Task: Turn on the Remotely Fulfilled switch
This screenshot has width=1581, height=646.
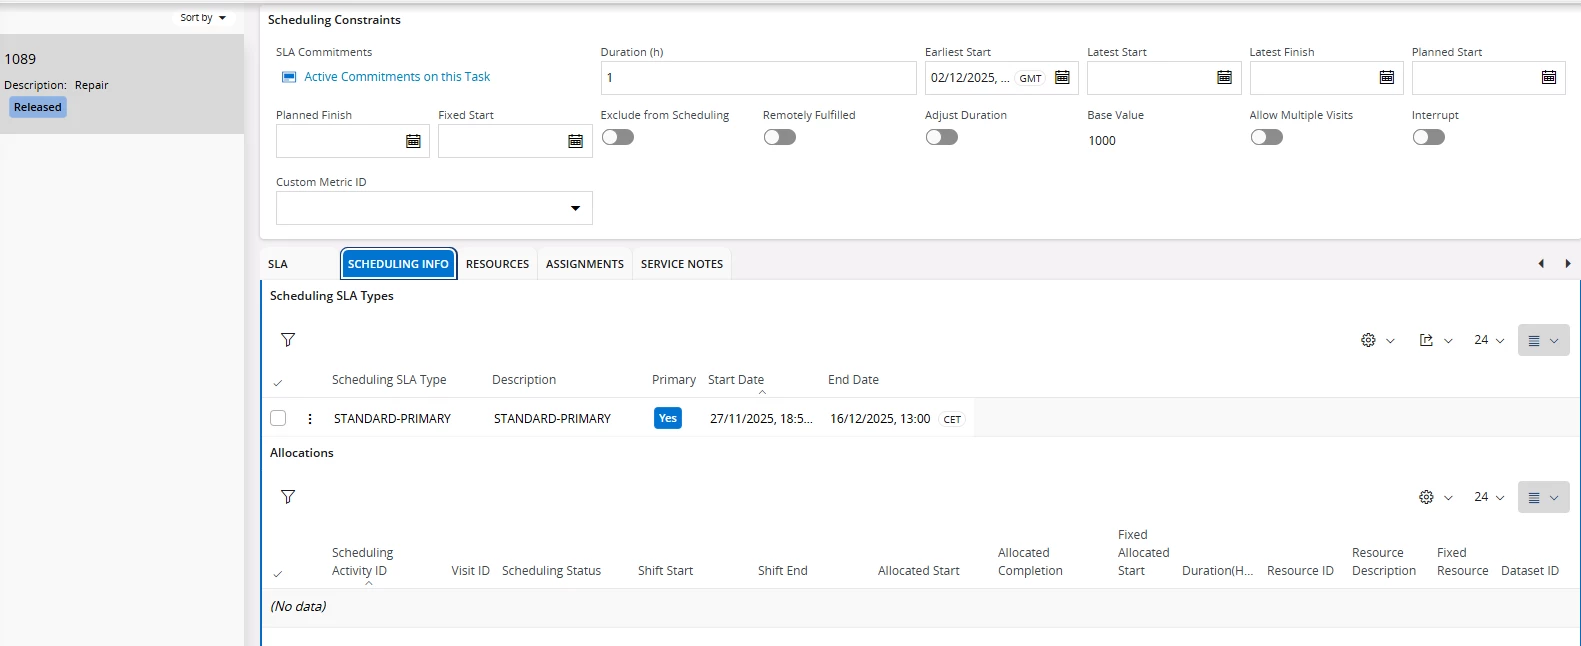Action: click(780, 137)
